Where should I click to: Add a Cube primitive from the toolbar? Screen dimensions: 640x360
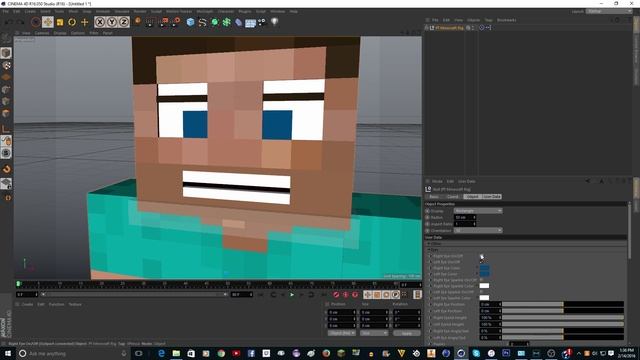tap(190, 22)
